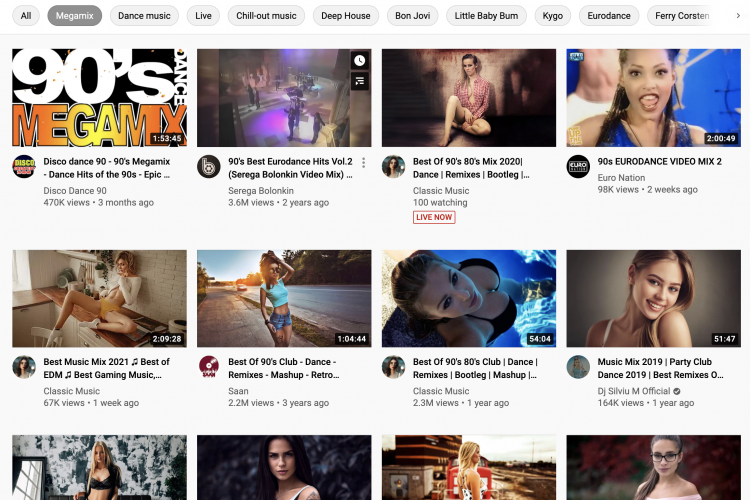This screenshot has height=500, width=750.
Task: Go to Euro Nation channel name
Action: click(x=621, y=178)
